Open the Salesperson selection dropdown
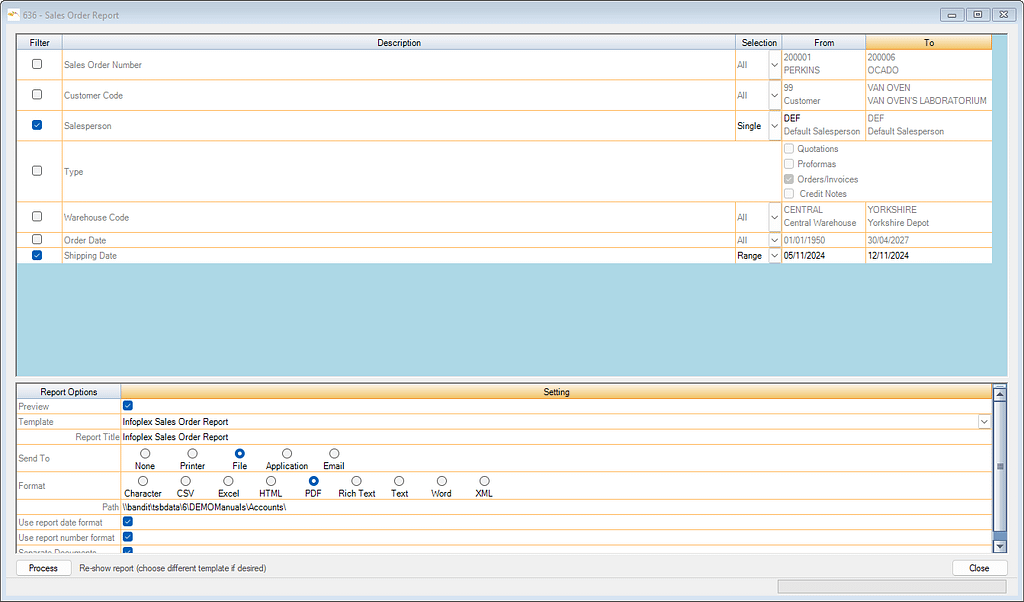Screen dimensions: 1024x602 (774, 126)
